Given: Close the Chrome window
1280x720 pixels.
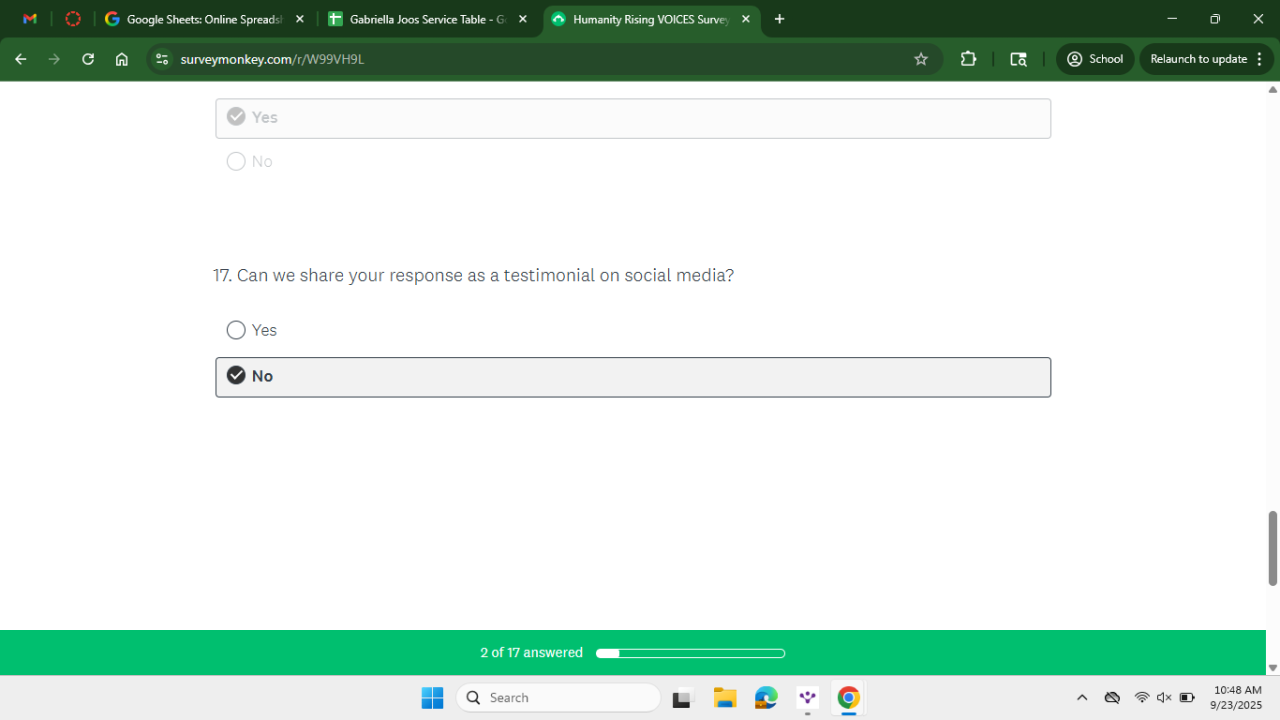Looking at the screenshot, I should click(x=1258, y=19).
